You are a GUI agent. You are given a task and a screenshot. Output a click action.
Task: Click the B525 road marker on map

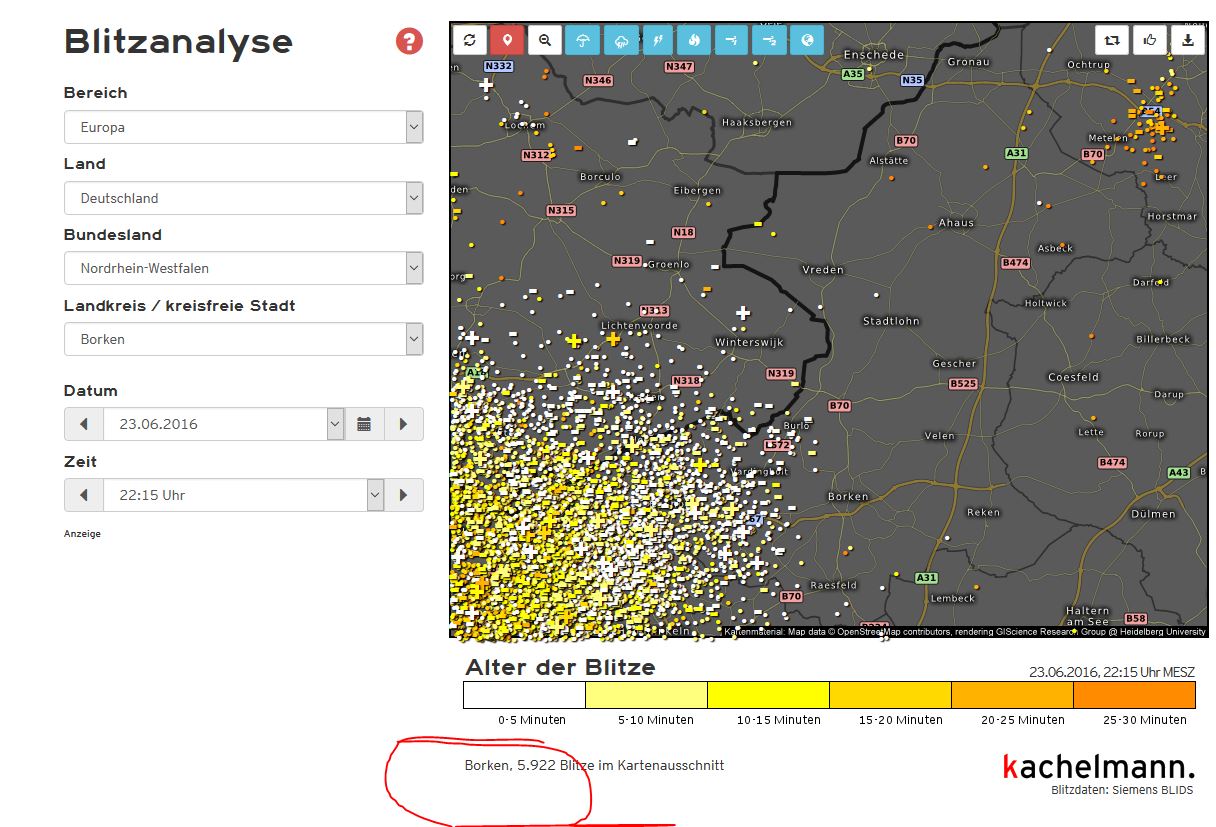(963, 384)
